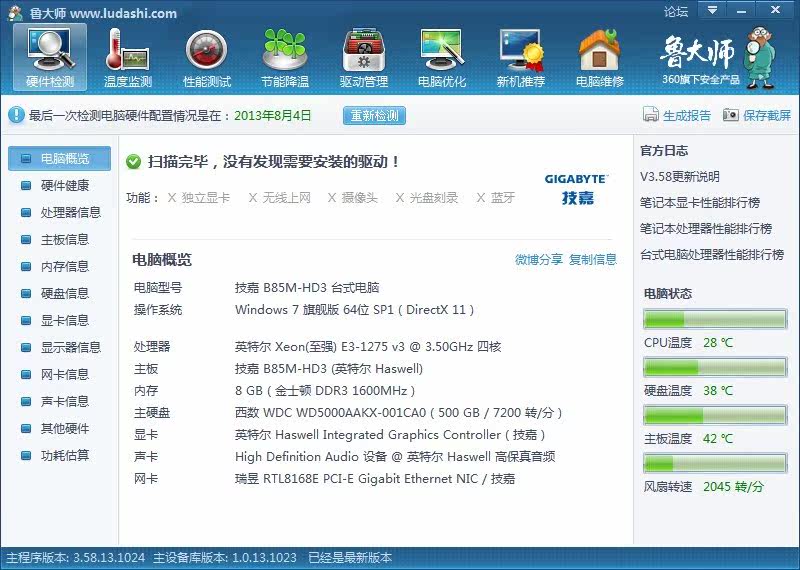Open the 微博分享 share link
The image size is (800, 570).
tap(539, 260)
